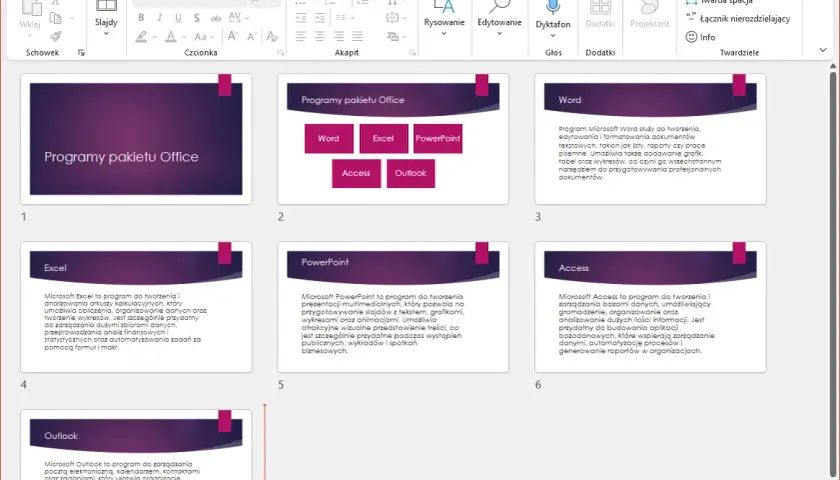Select the PowerPoint slide thumbnail
This screenshot has height=480, width=840.
[393, 307]
